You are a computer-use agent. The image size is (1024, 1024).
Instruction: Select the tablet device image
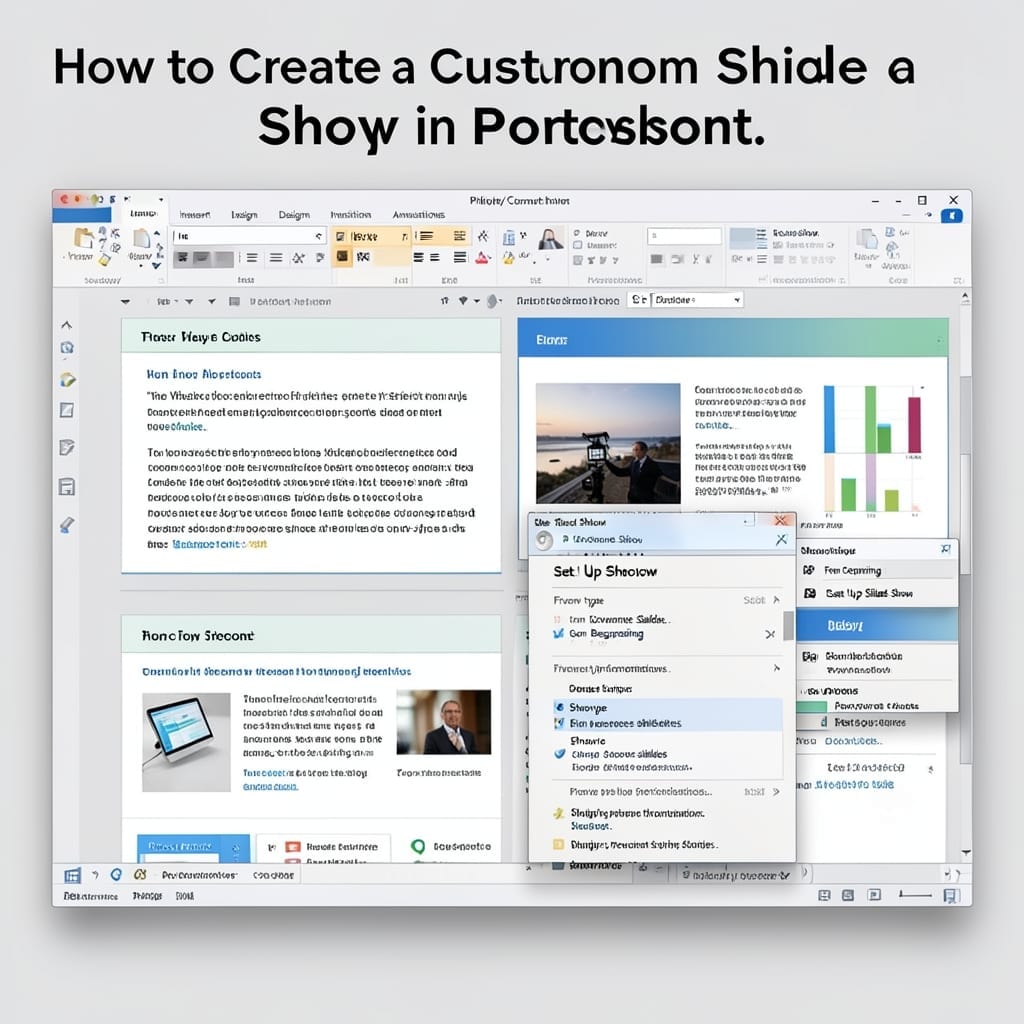186,742
